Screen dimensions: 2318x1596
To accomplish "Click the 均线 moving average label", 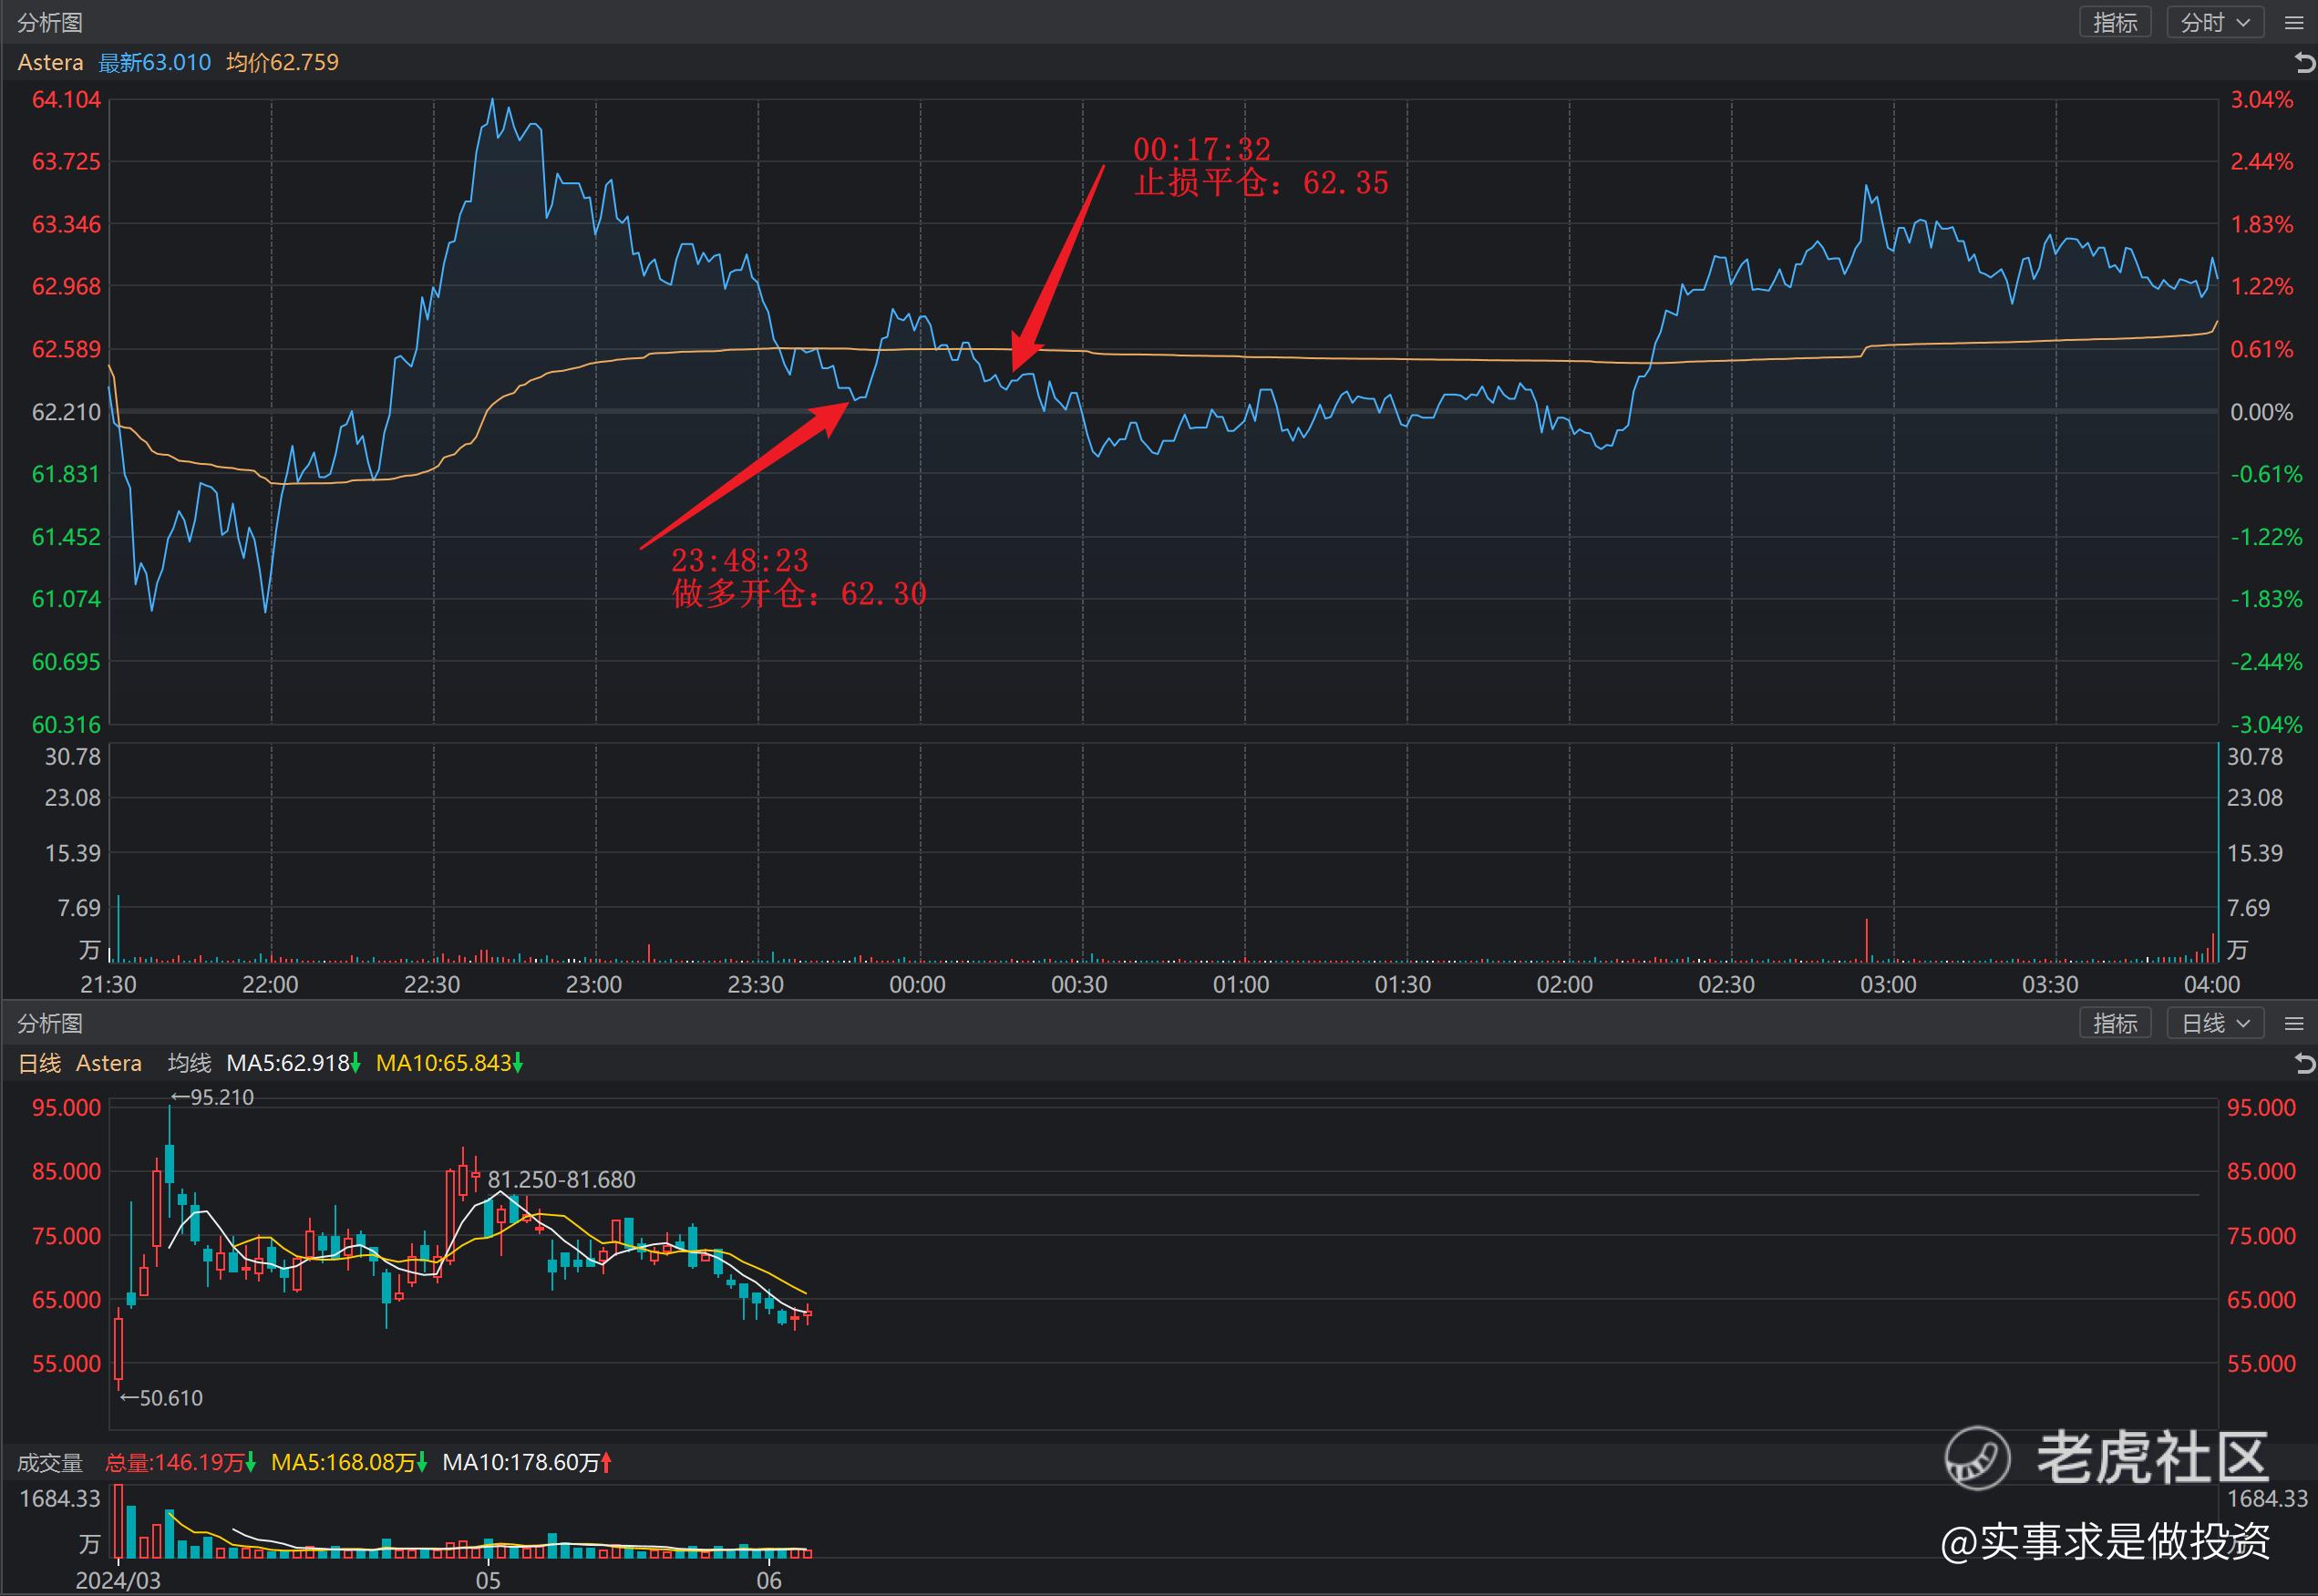I will pyautogui.click(x=189, y=1064).
